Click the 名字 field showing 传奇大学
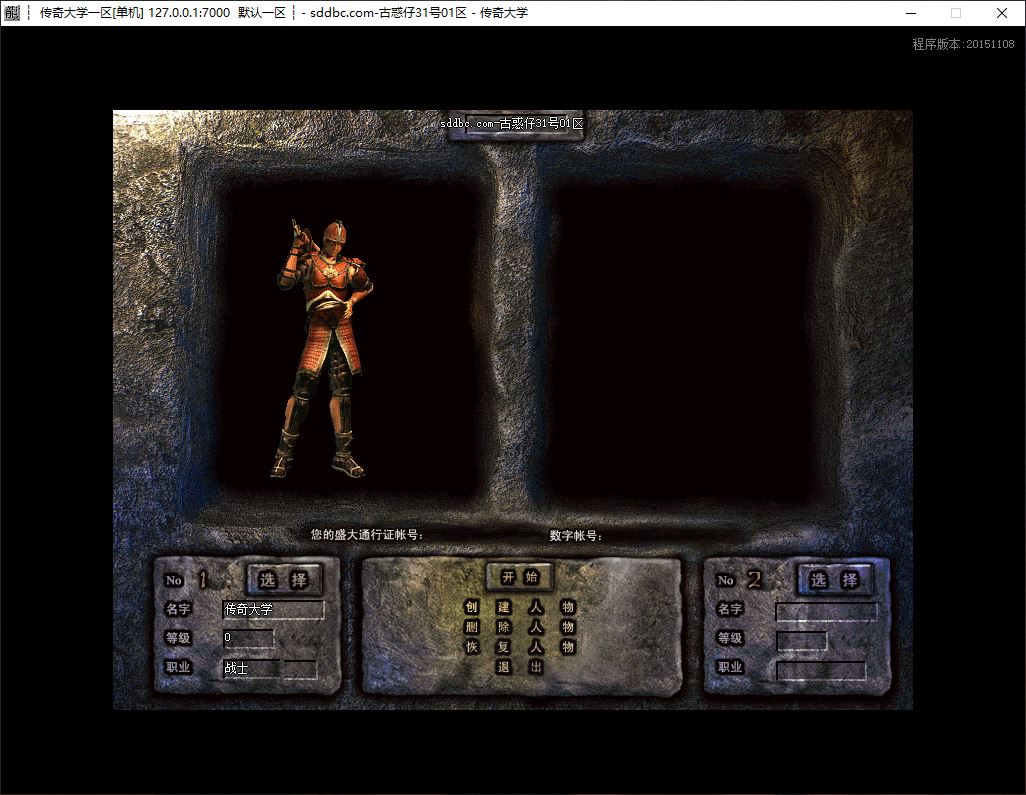This screenshot has width=1026, height=795. (274, 610)
